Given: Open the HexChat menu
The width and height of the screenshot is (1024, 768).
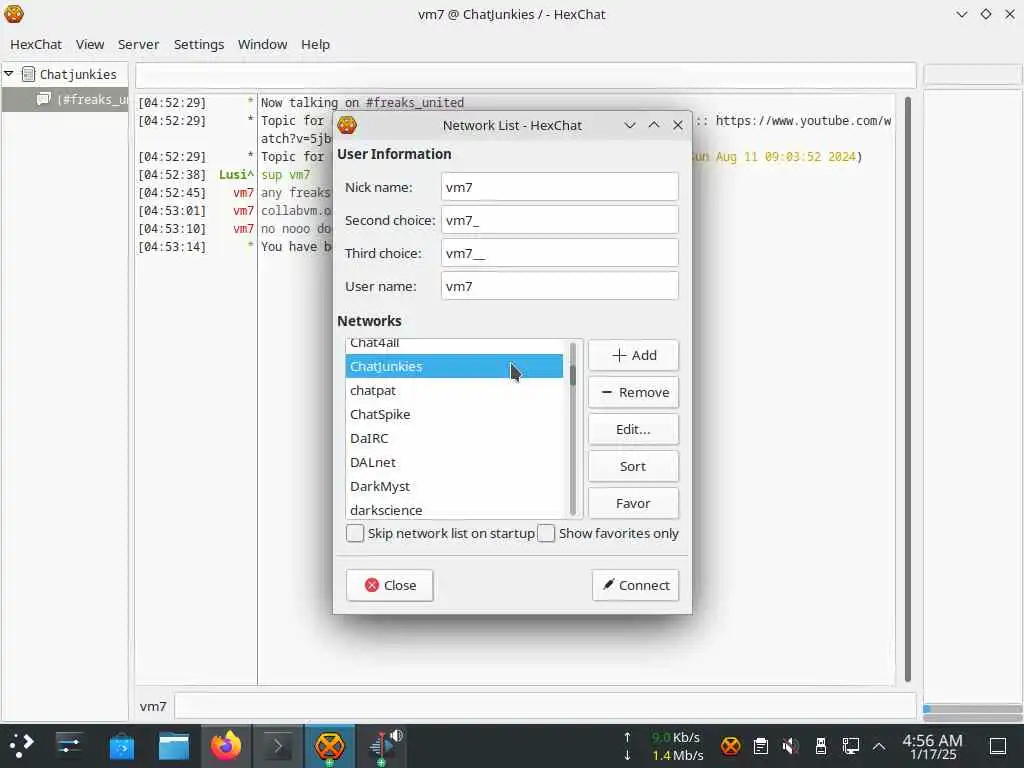Looking at the screenshot, I should [x=36, y=44].
